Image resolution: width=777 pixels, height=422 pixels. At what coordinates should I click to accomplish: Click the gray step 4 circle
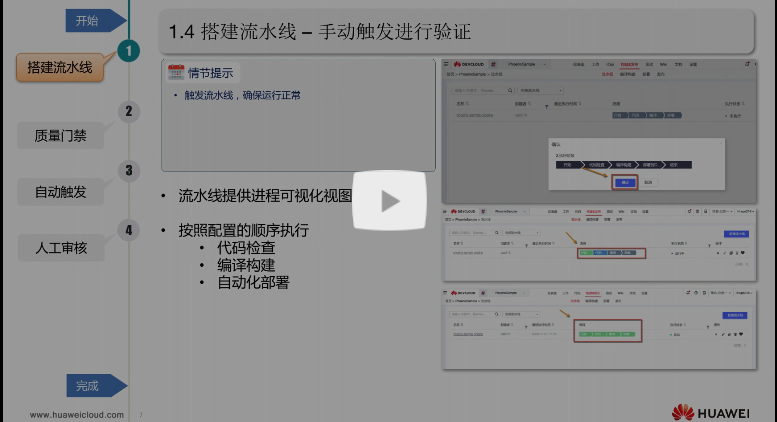[129, 230]
